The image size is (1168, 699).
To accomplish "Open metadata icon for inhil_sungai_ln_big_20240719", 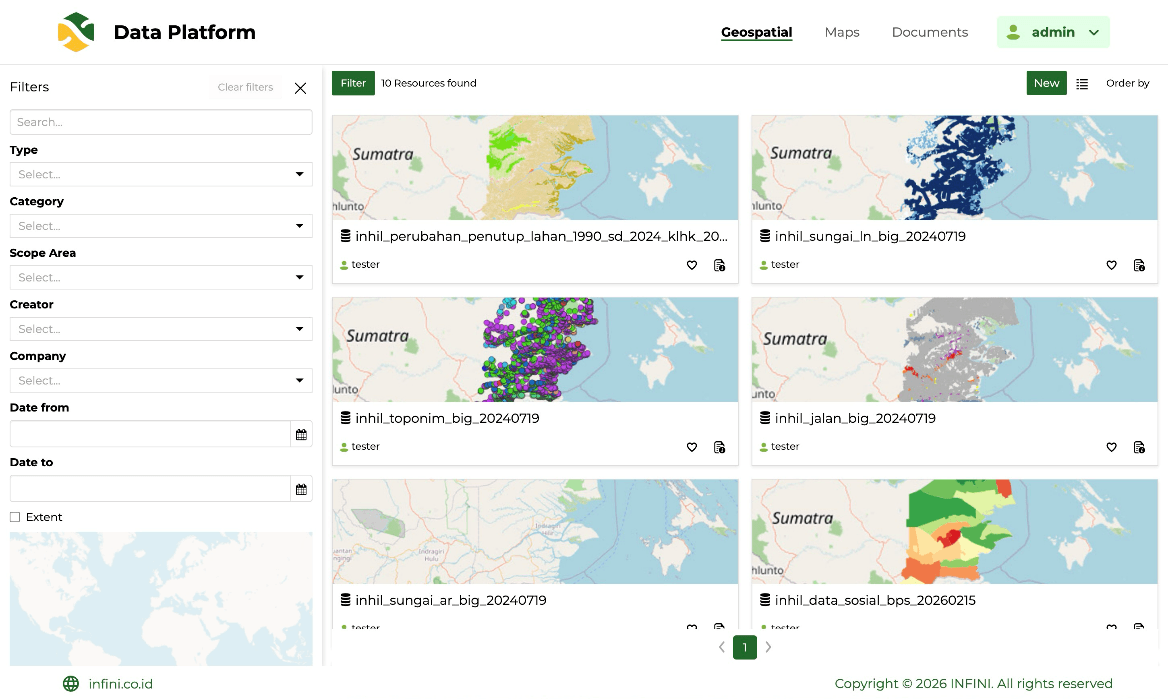I will (x=1139, y=265).
